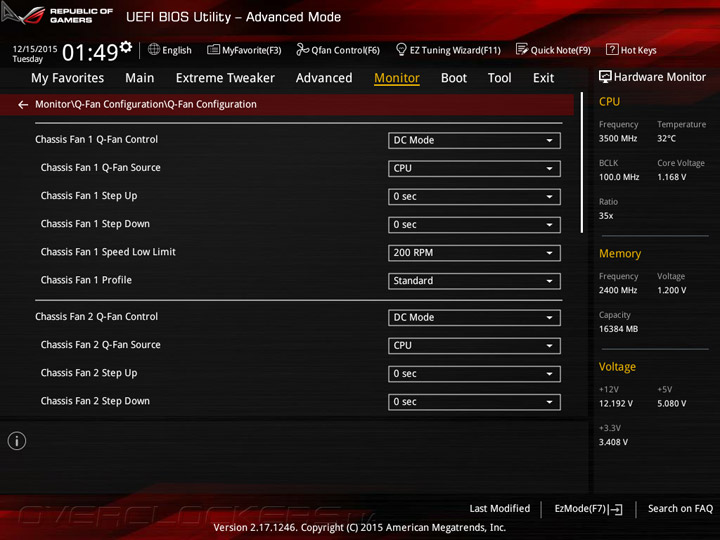
Task: Select the Monitor tab
Action: (397, 78)
